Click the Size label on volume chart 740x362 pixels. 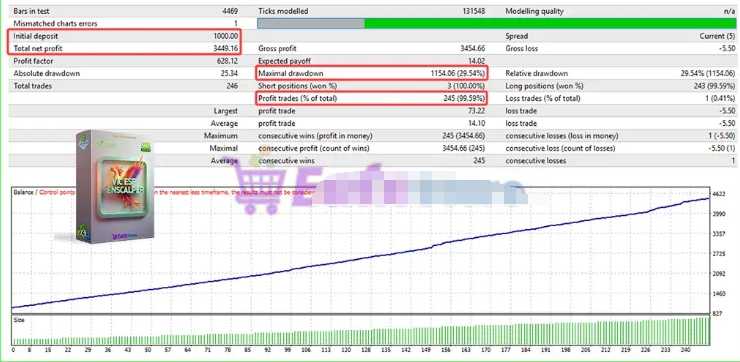(19, 320)
